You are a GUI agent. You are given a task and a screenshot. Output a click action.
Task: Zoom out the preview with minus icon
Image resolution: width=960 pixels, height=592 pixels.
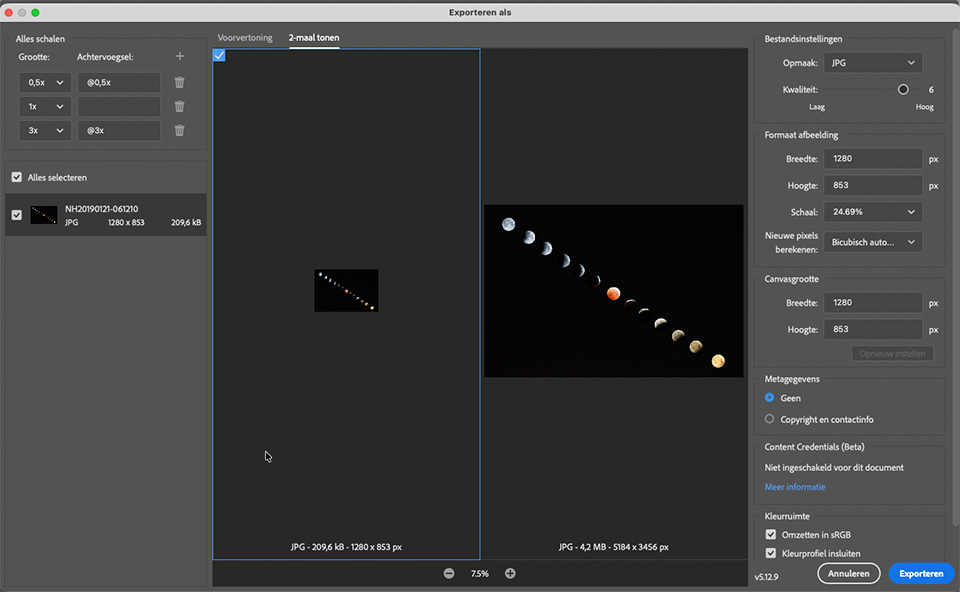pos(449,573)
